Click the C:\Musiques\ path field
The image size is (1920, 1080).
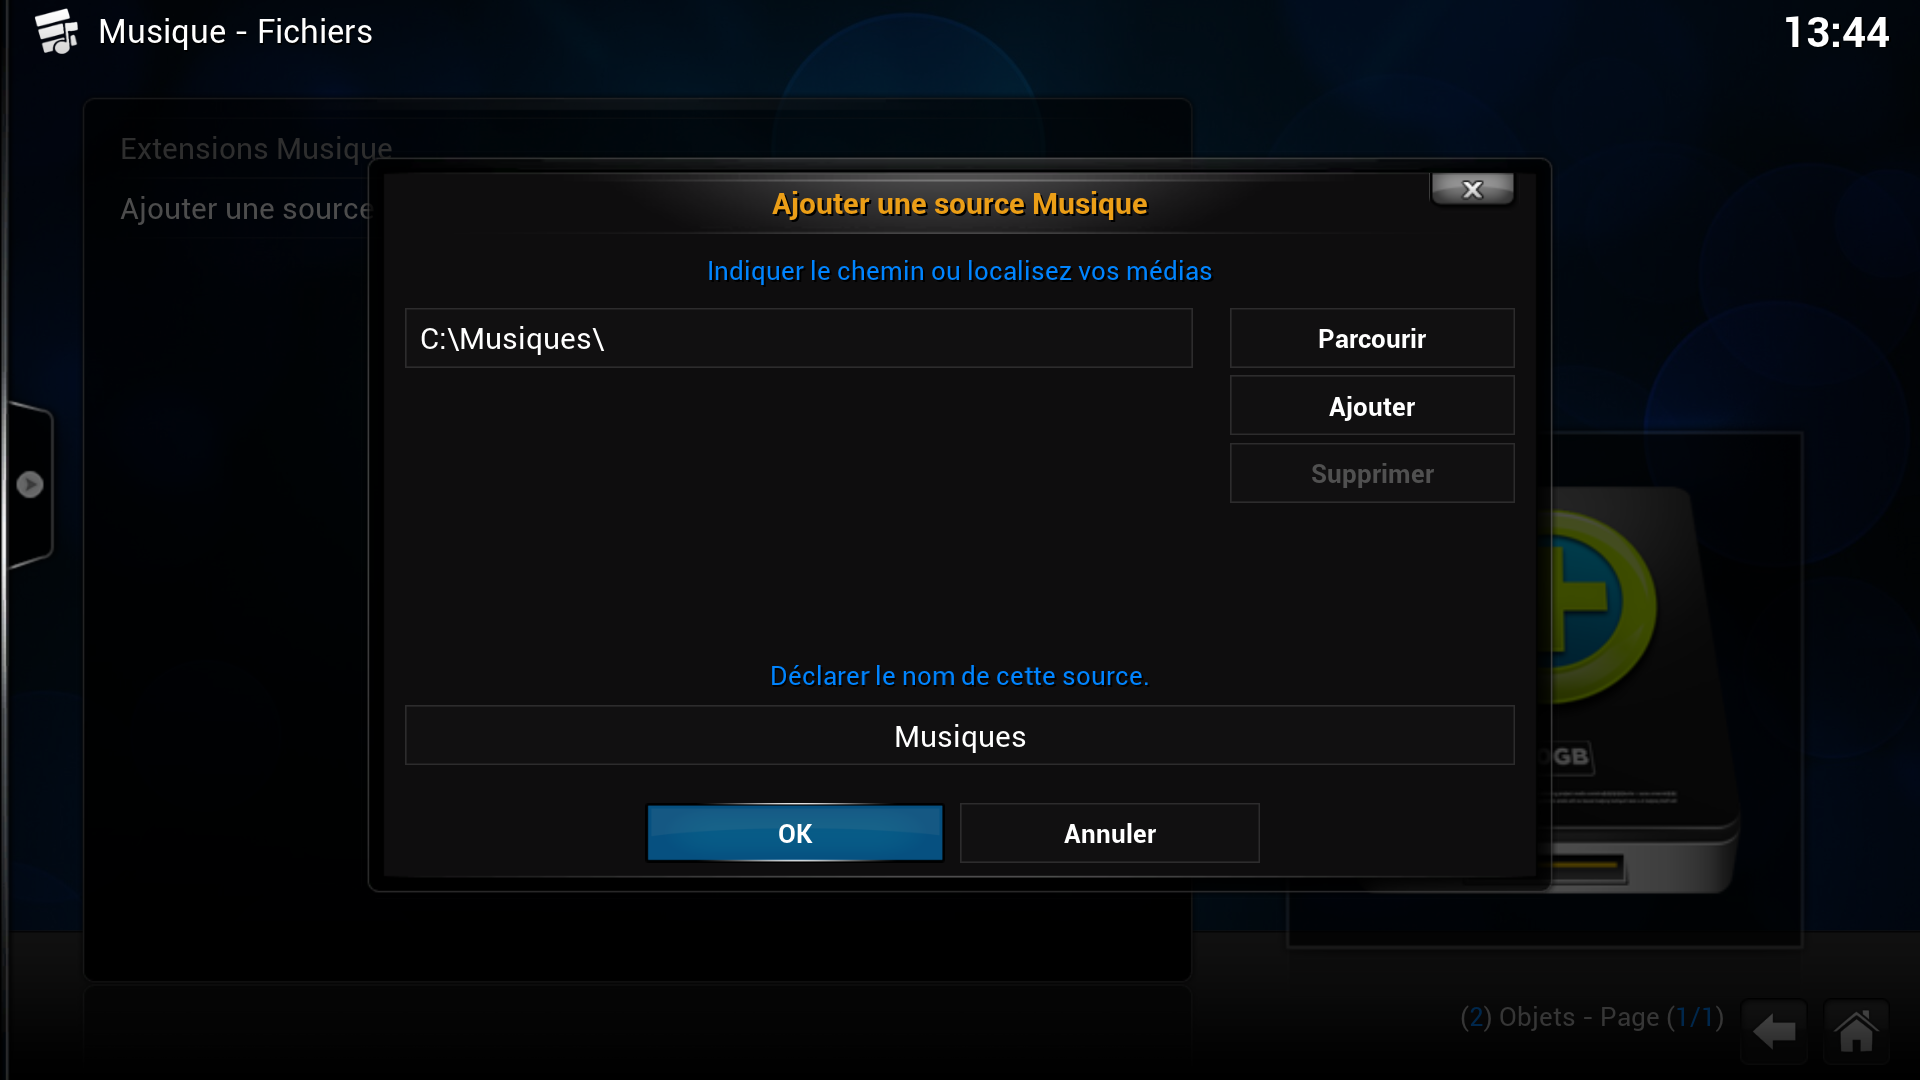(798, 338)
